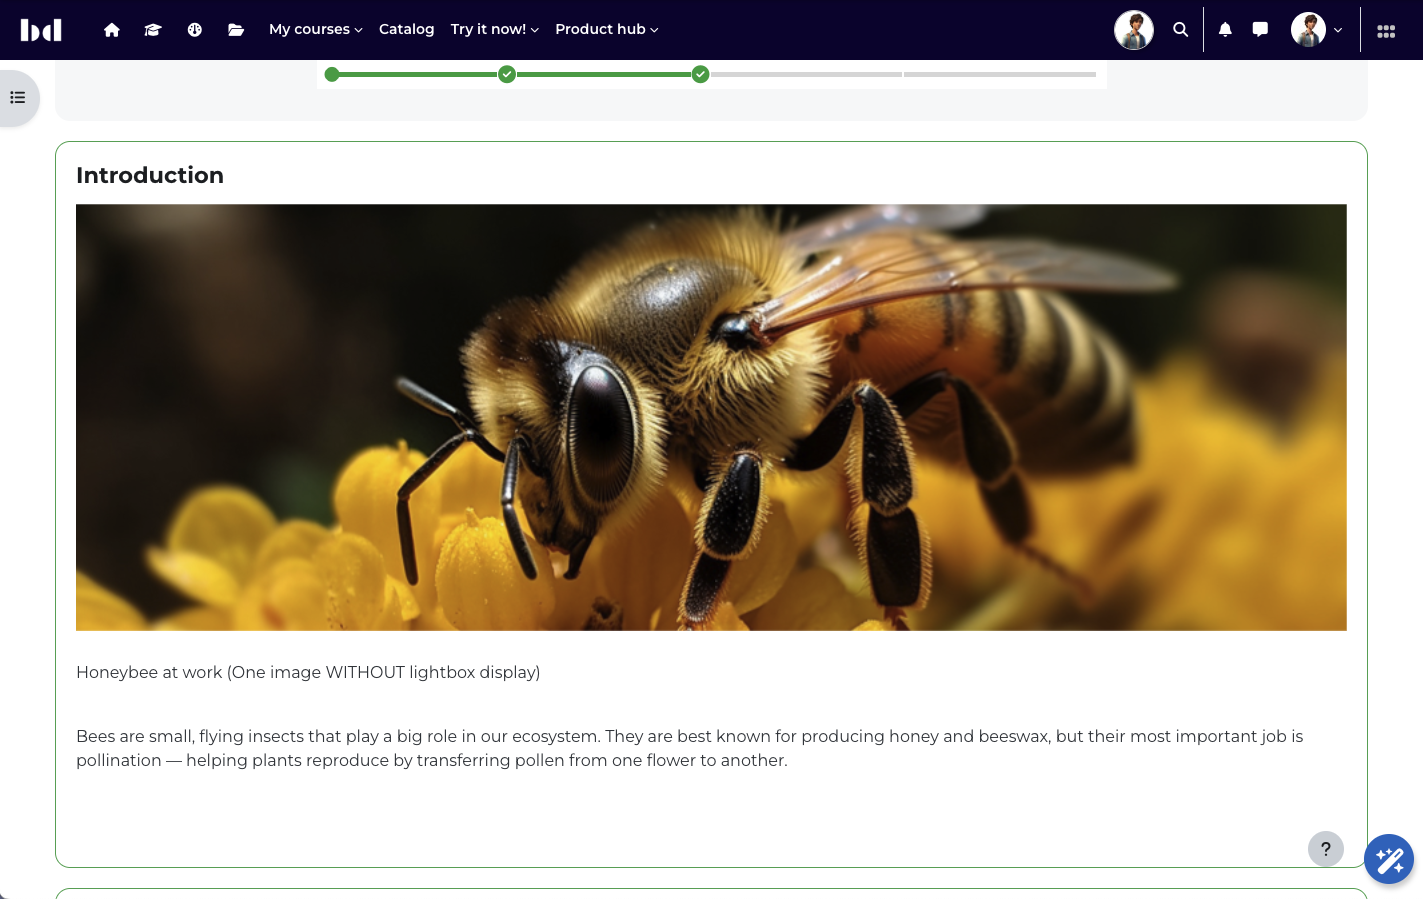Open the nine-dot grid apps menu
This screenshot has height=899, width=1423.
point(1386,31)
